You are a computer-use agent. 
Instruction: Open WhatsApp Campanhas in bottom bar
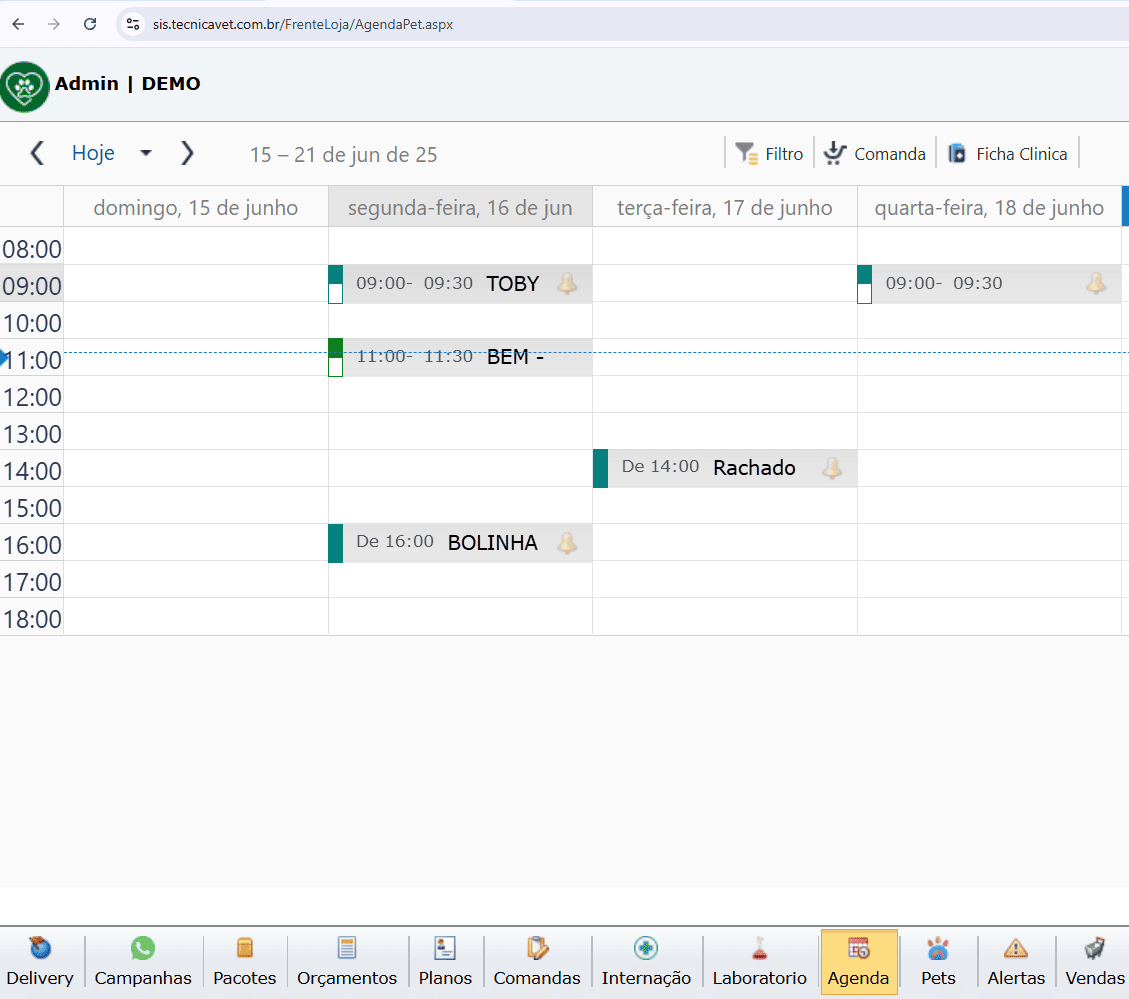(143, 949)
